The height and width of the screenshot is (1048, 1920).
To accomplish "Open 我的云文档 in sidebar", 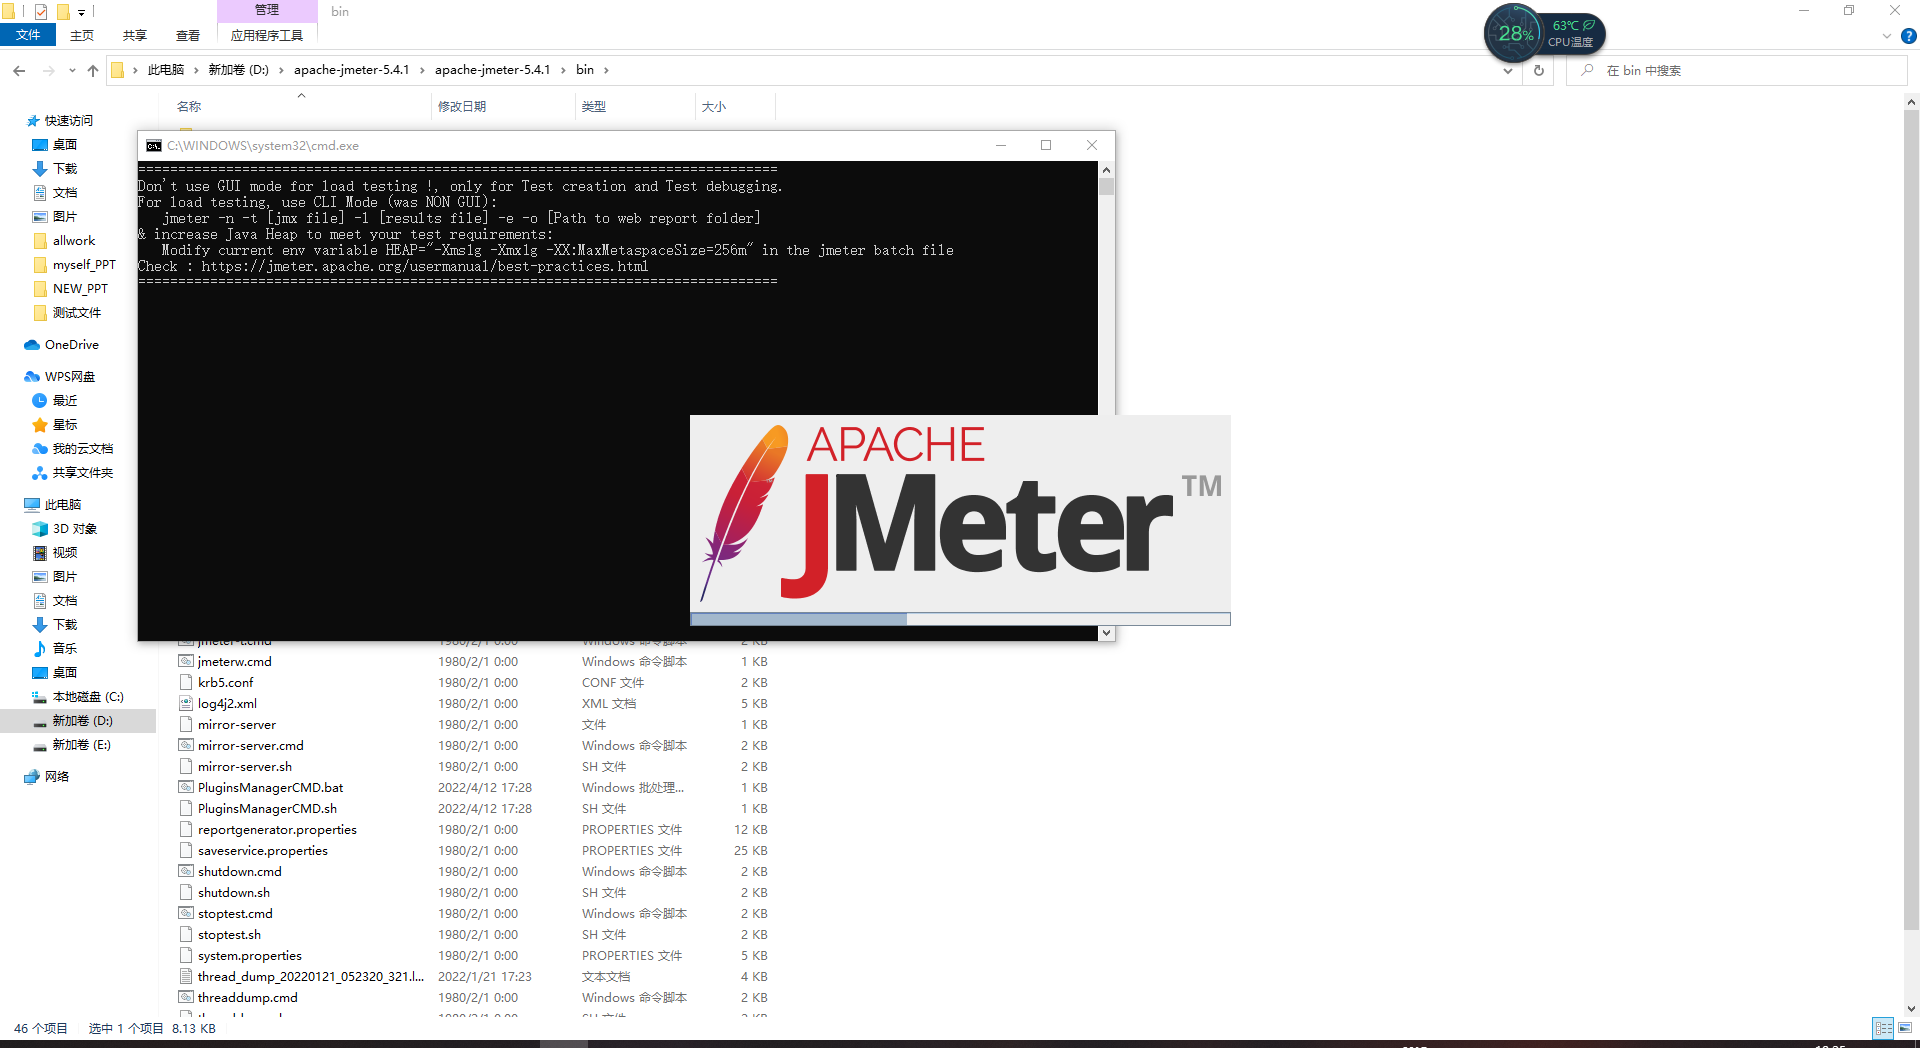I will point(83,449).
